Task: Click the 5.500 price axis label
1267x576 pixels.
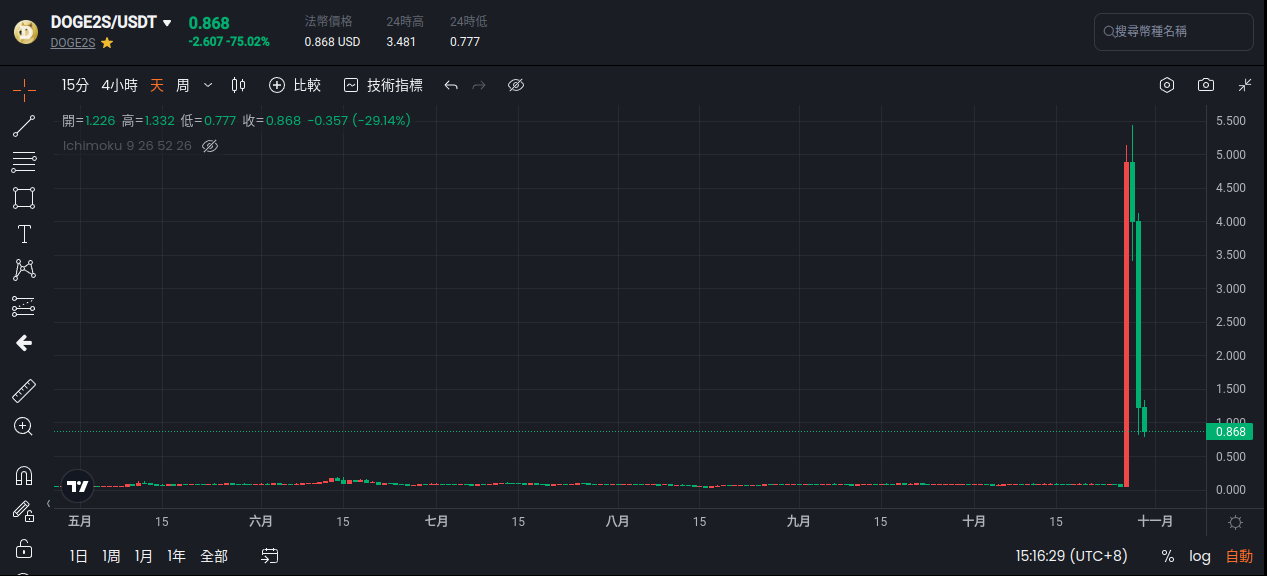Action: click(1230, 121)
